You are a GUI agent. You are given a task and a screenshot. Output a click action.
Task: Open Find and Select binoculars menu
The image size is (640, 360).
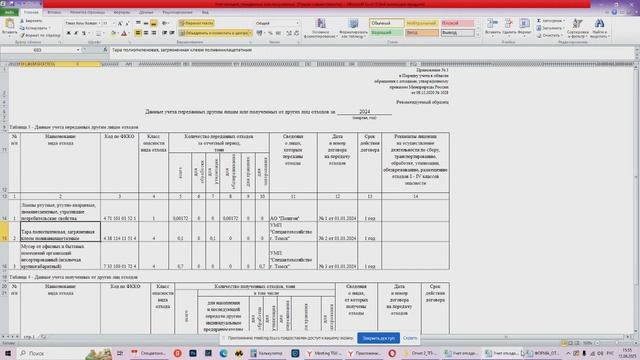599,28
